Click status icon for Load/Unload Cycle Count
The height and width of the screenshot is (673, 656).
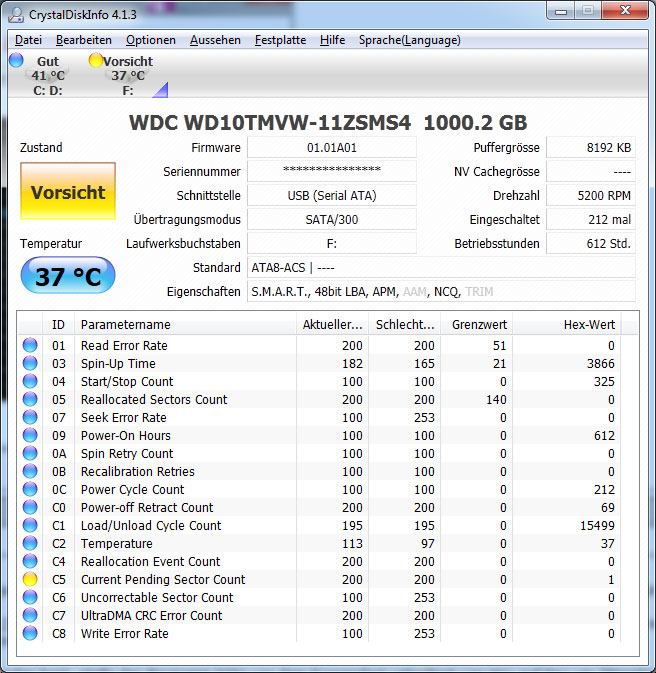click(x=30, y=525)
